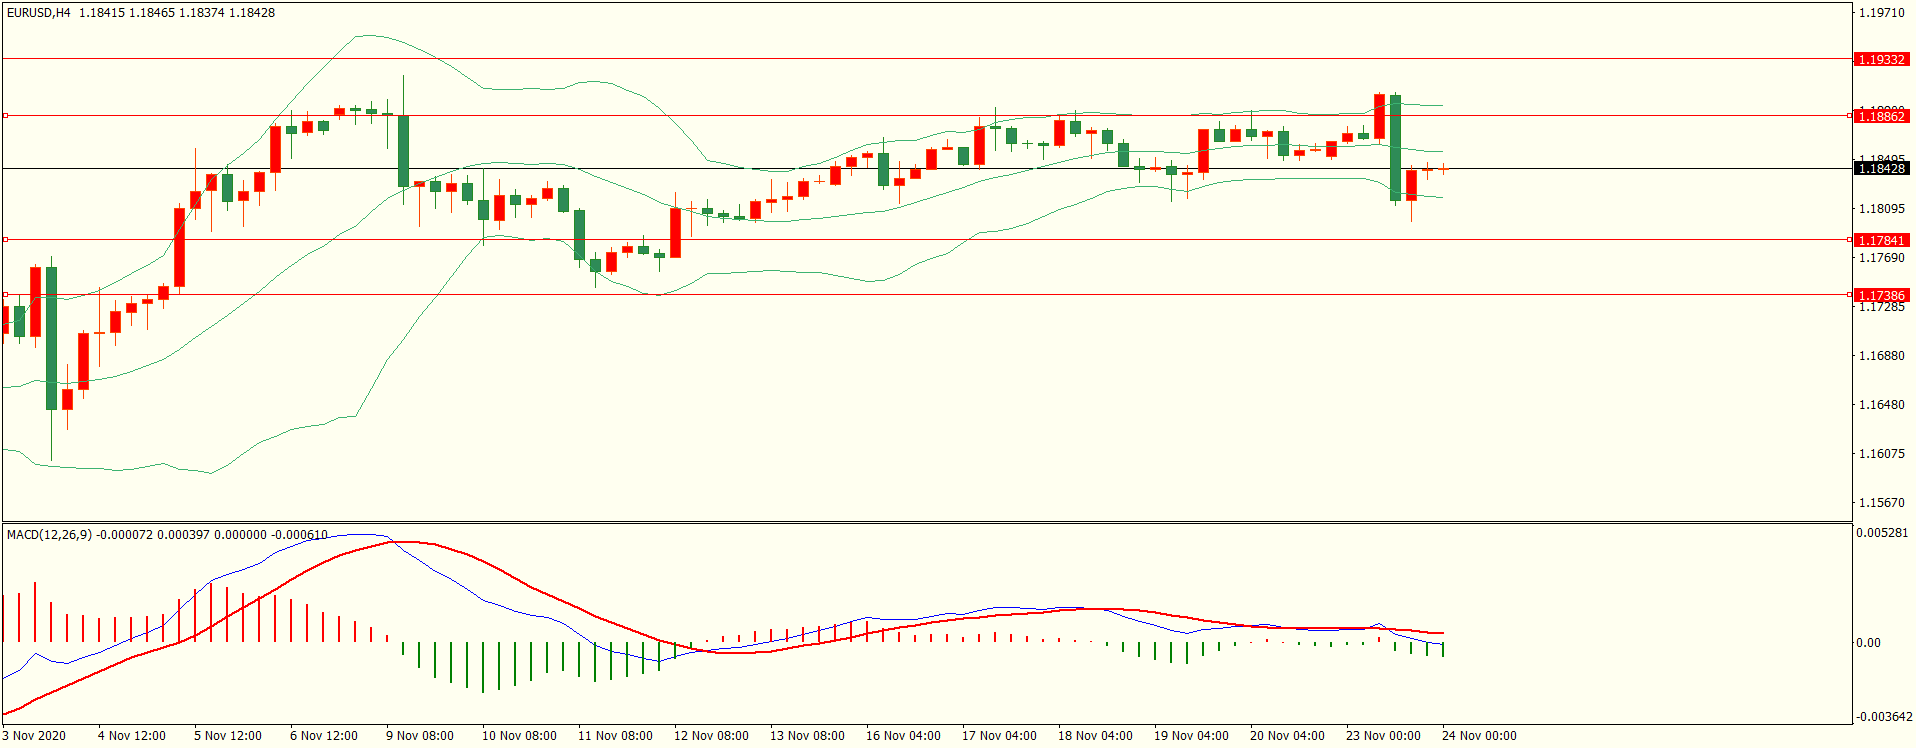Click the 23 Nov 00:00 time label
Screen dimensions: 1916x748
(x=1383, y=736)
